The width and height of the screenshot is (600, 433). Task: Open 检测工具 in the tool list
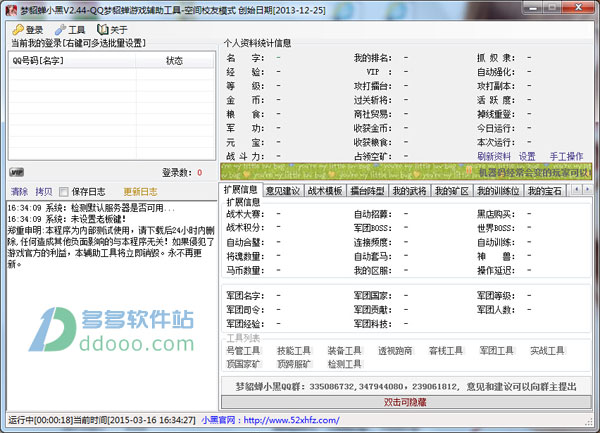(344, 364)
